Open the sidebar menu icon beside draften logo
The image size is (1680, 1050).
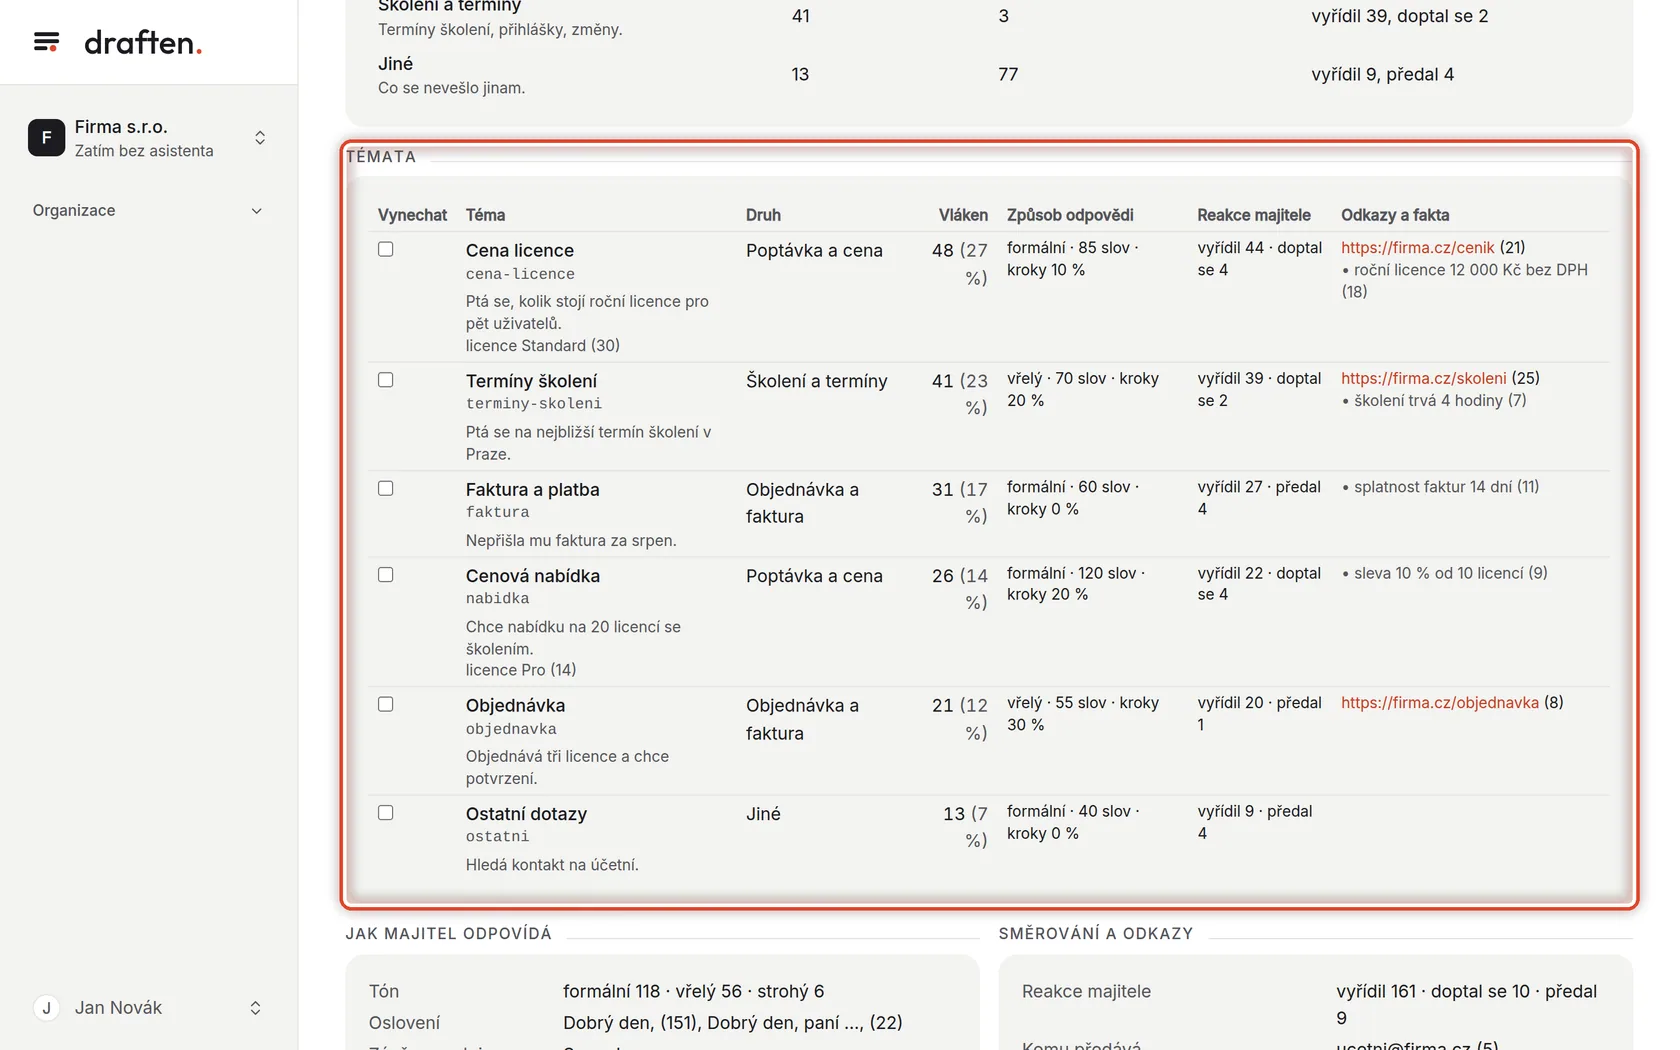[x=46, y=42]
